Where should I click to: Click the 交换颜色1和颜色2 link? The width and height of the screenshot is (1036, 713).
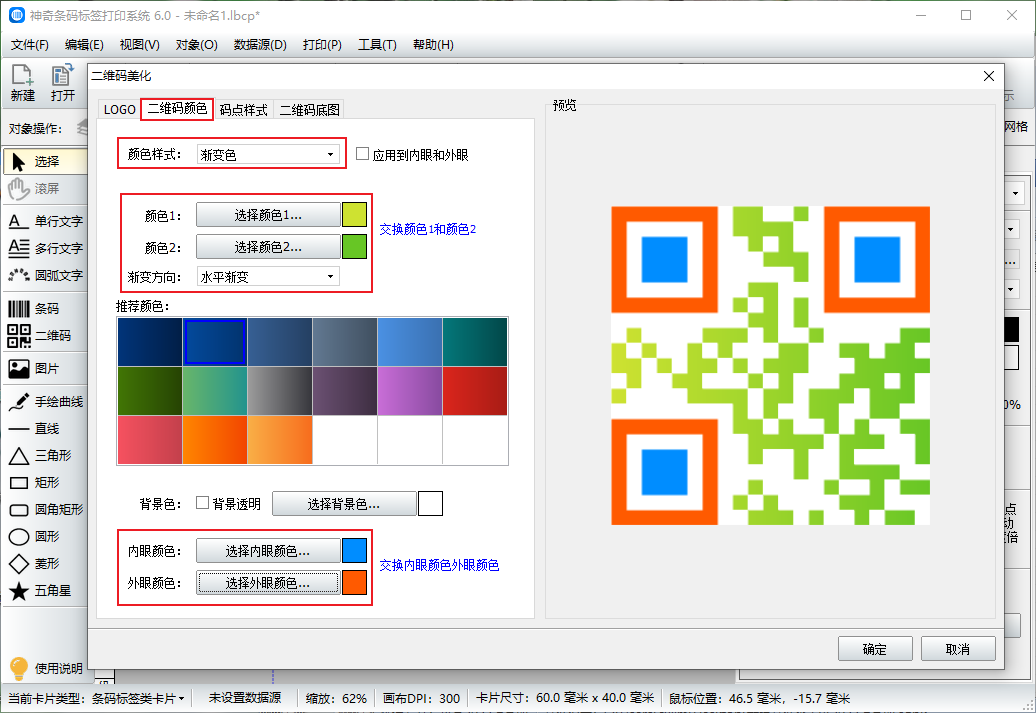[427, 229]
